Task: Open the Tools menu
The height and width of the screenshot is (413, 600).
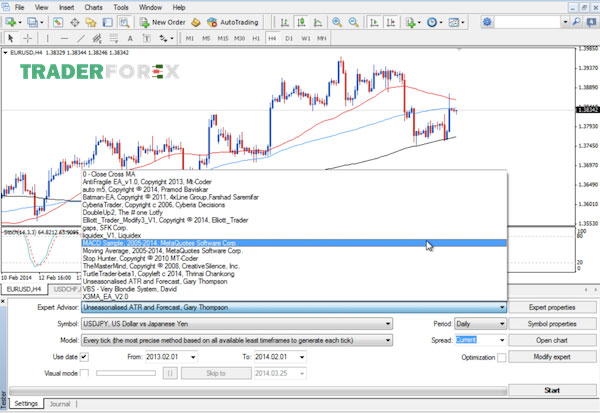Action: point(121,7)
